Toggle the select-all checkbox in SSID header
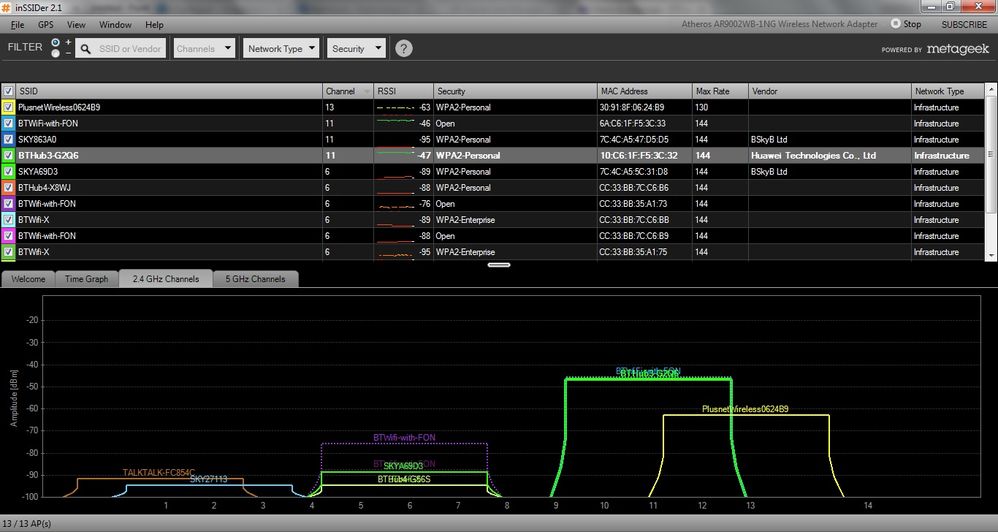 coord(8,92)
